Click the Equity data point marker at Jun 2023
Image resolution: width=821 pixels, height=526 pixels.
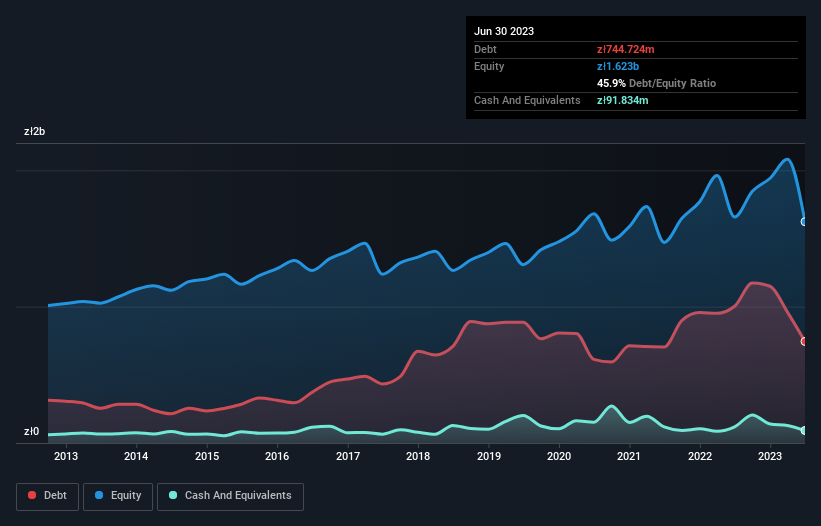coord(804,222)
